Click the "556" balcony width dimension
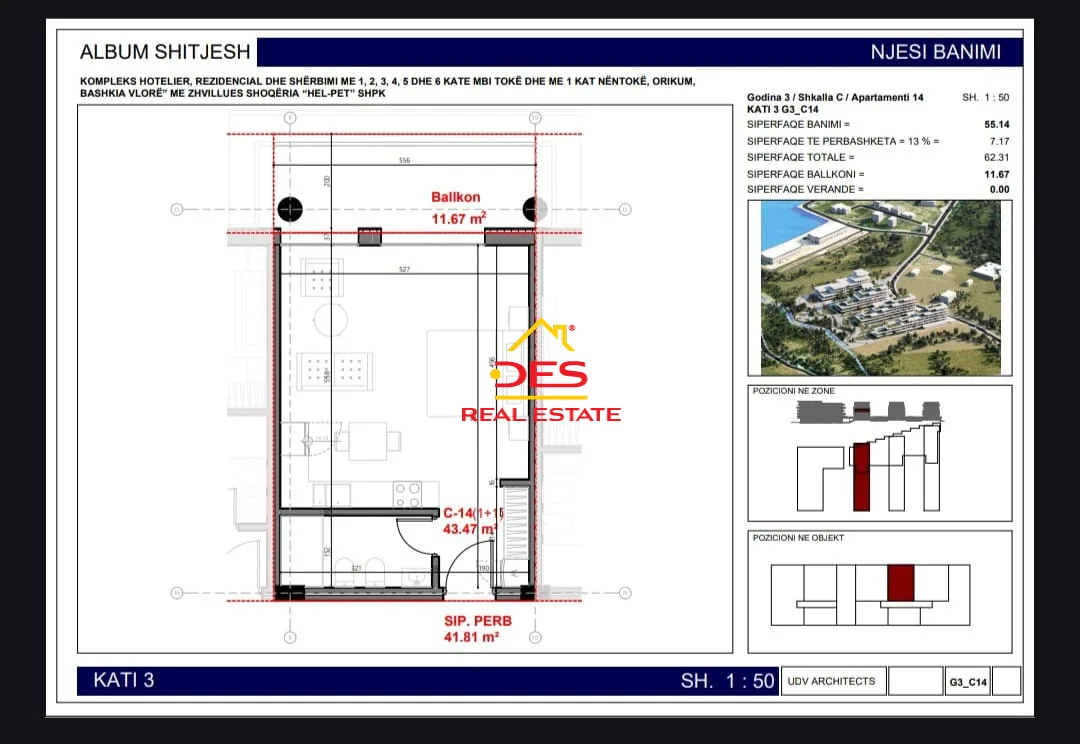Image resolution: width=1080 pixels, height=744 pixels. pos(404,161)
